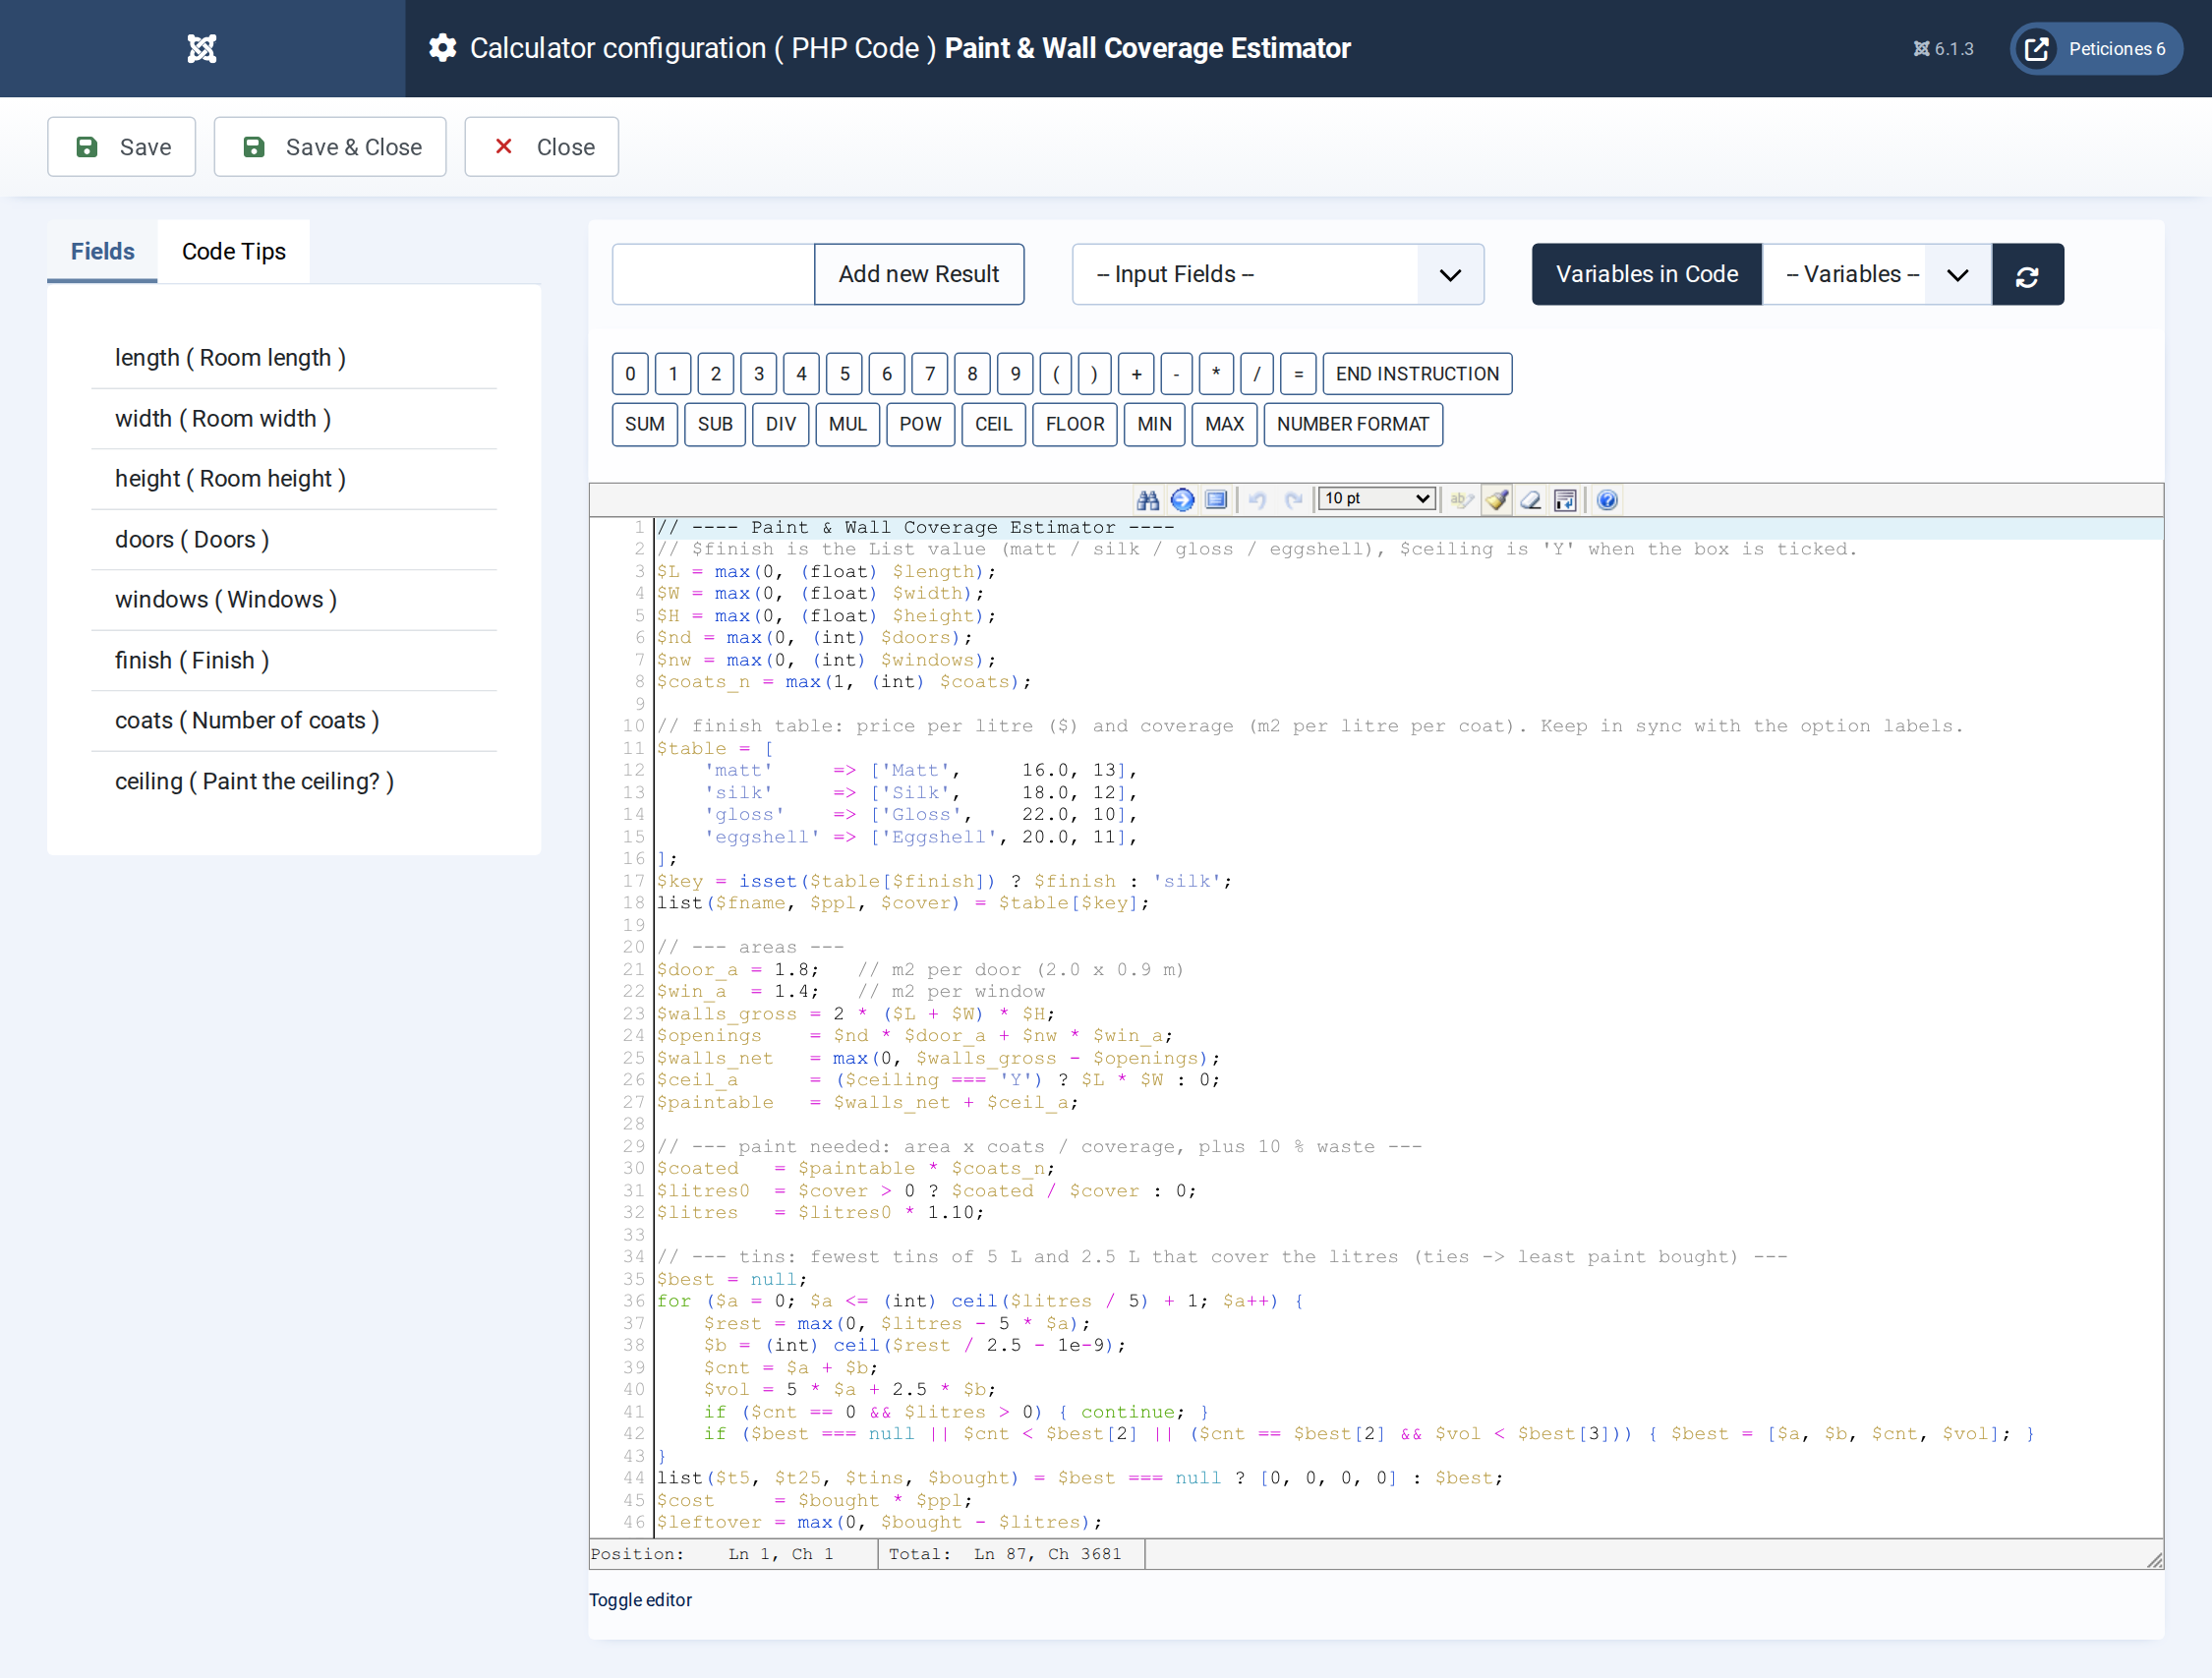The width and height of the screenshot is (2212, 1678).
Task: Click the editor resize grip corner
Action: (2154, 1560)
